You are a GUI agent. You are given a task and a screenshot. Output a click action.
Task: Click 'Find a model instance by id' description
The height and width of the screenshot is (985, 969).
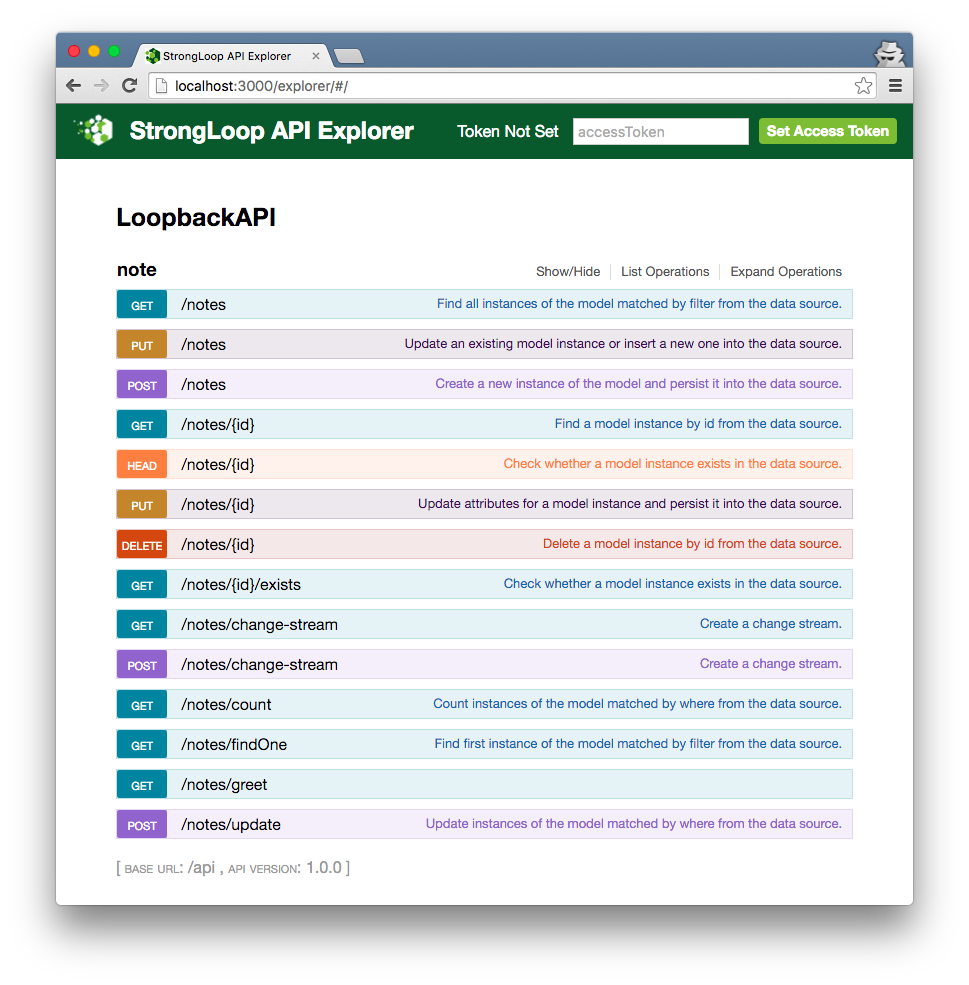point(698,423)
